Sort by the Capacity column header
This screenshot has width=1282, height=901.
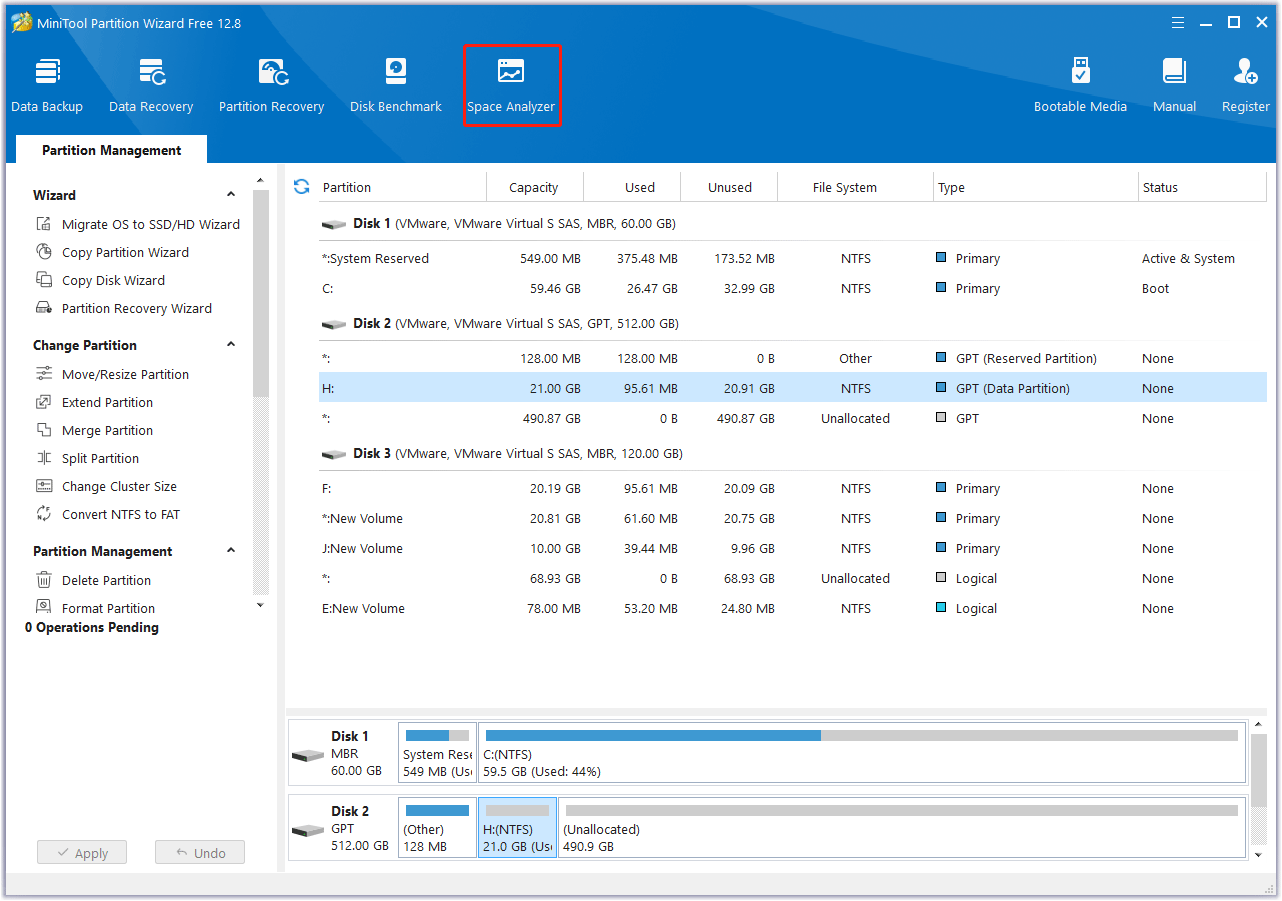tap(534, 187)
